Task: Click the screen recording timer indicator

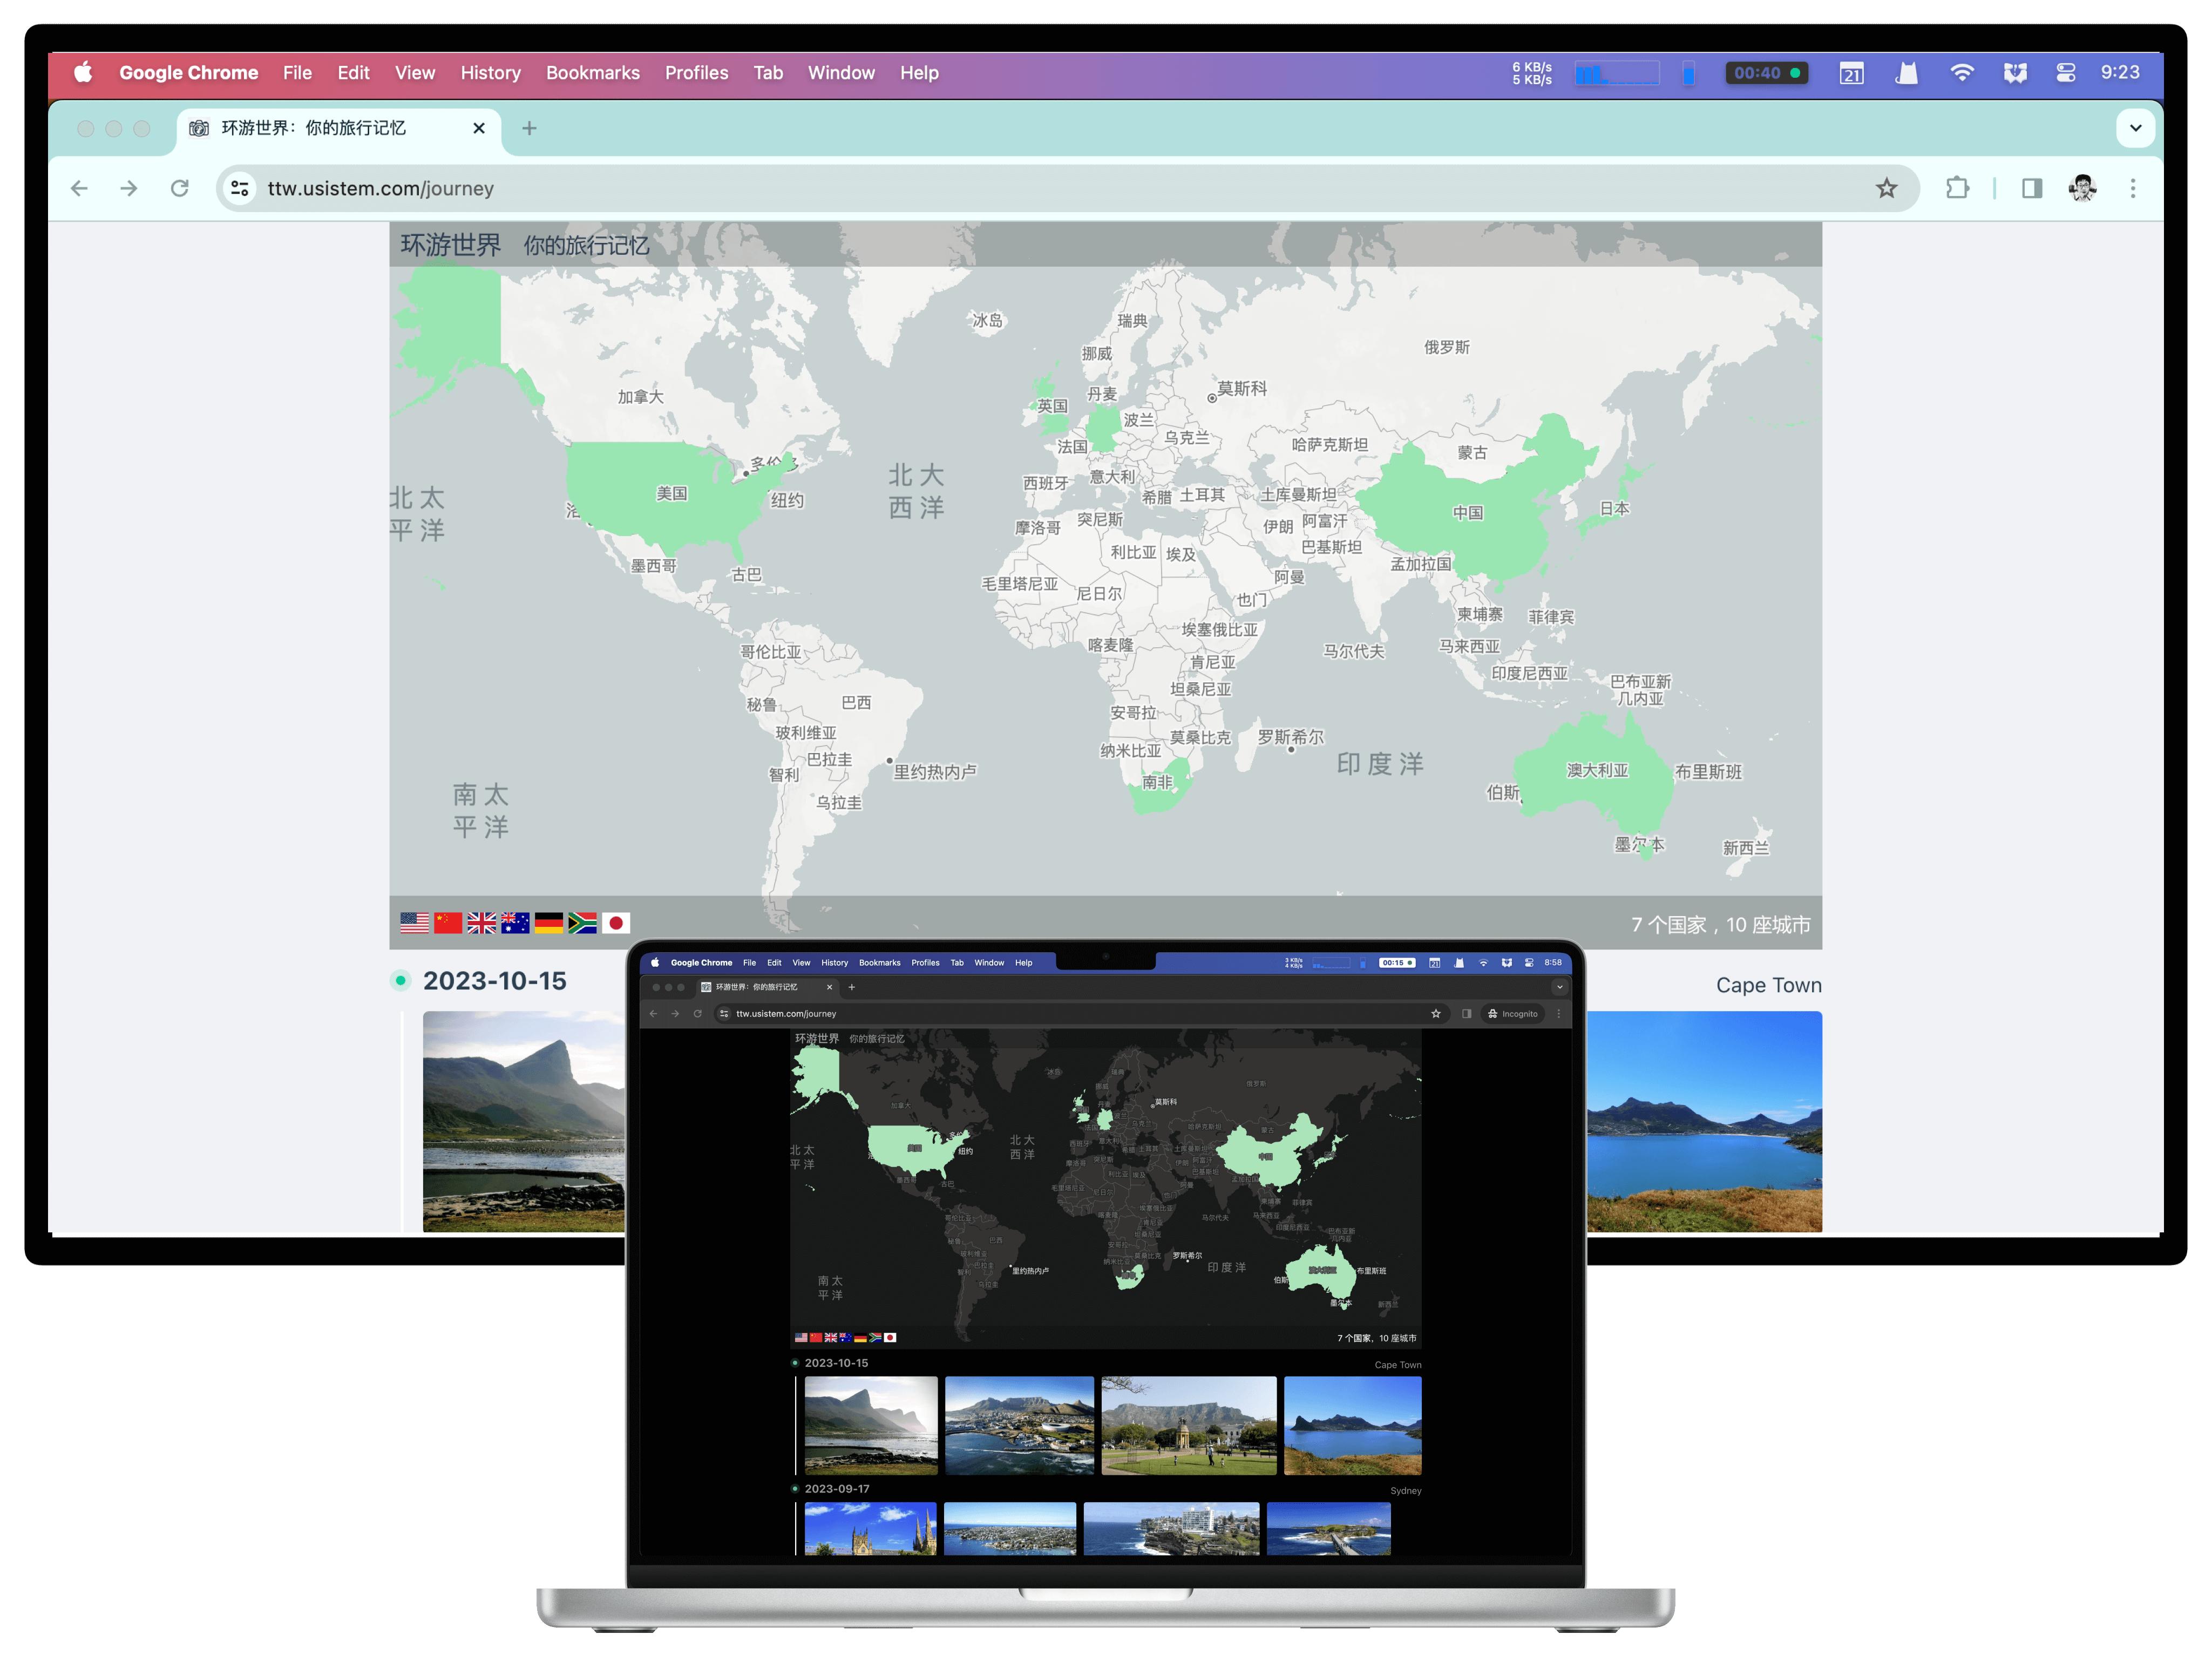Action: coord(1766,73)
